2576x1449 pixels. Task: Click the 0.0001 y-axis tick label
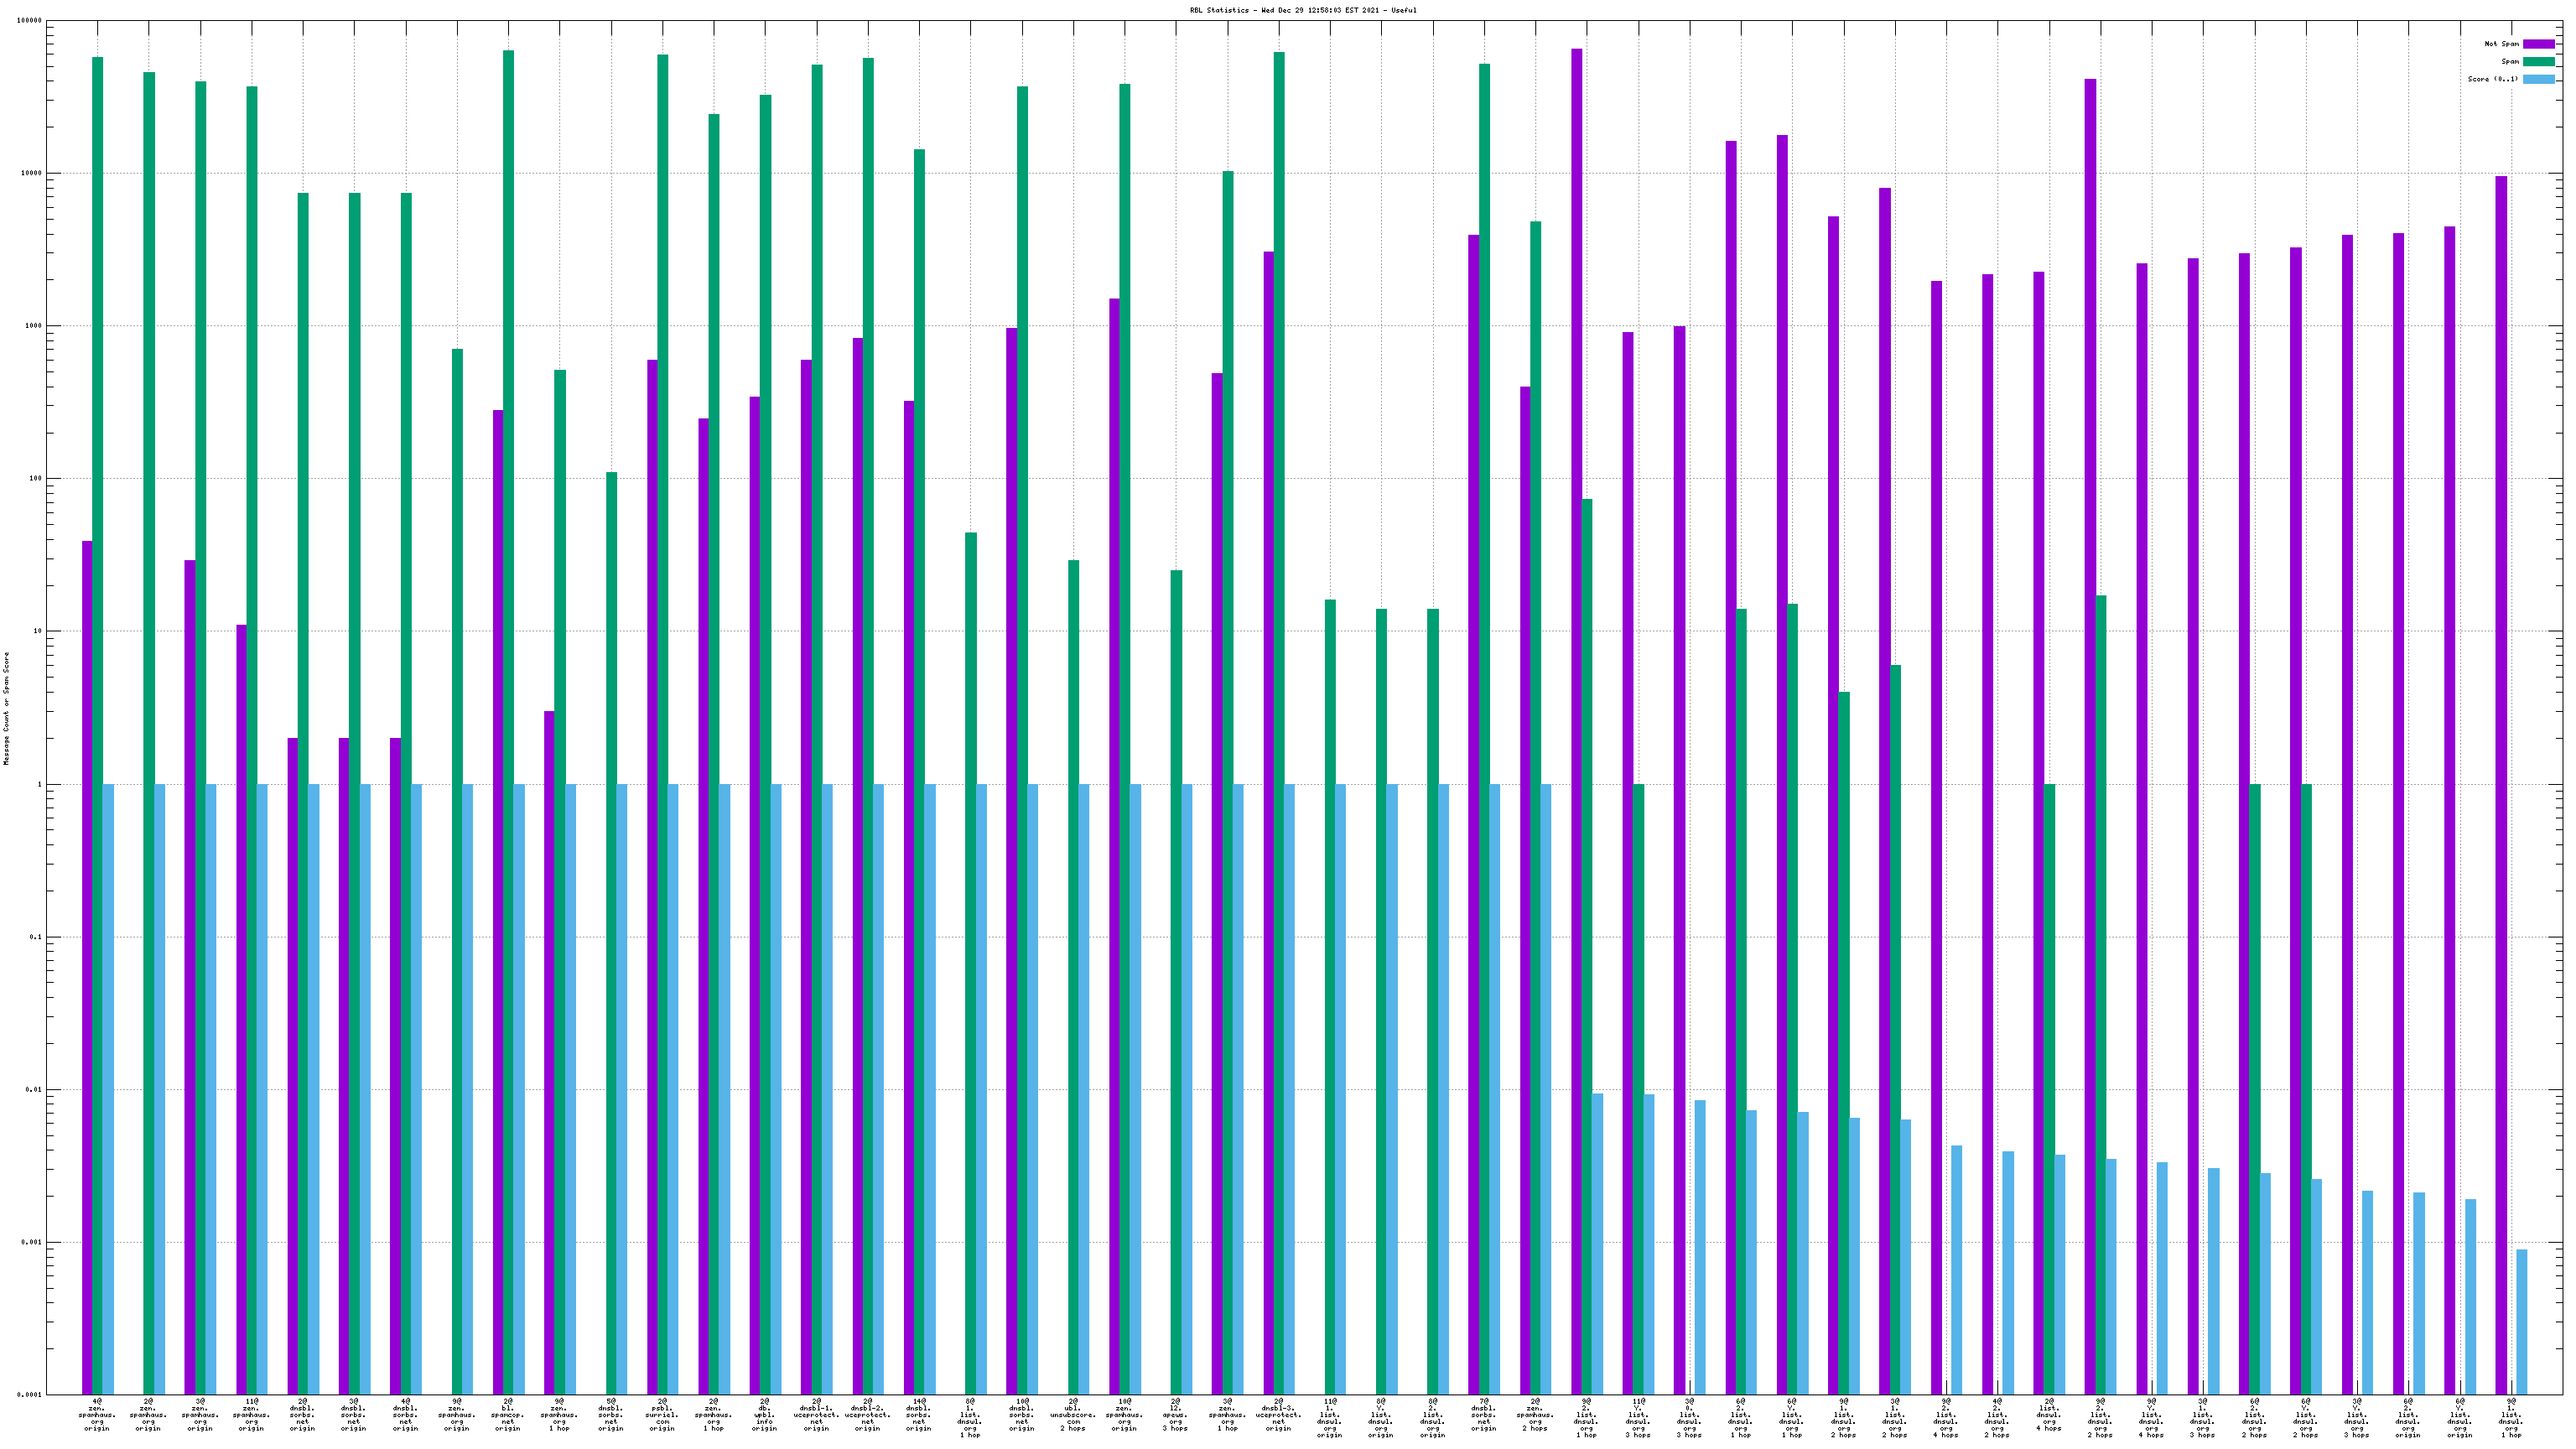pos(30,1395)
